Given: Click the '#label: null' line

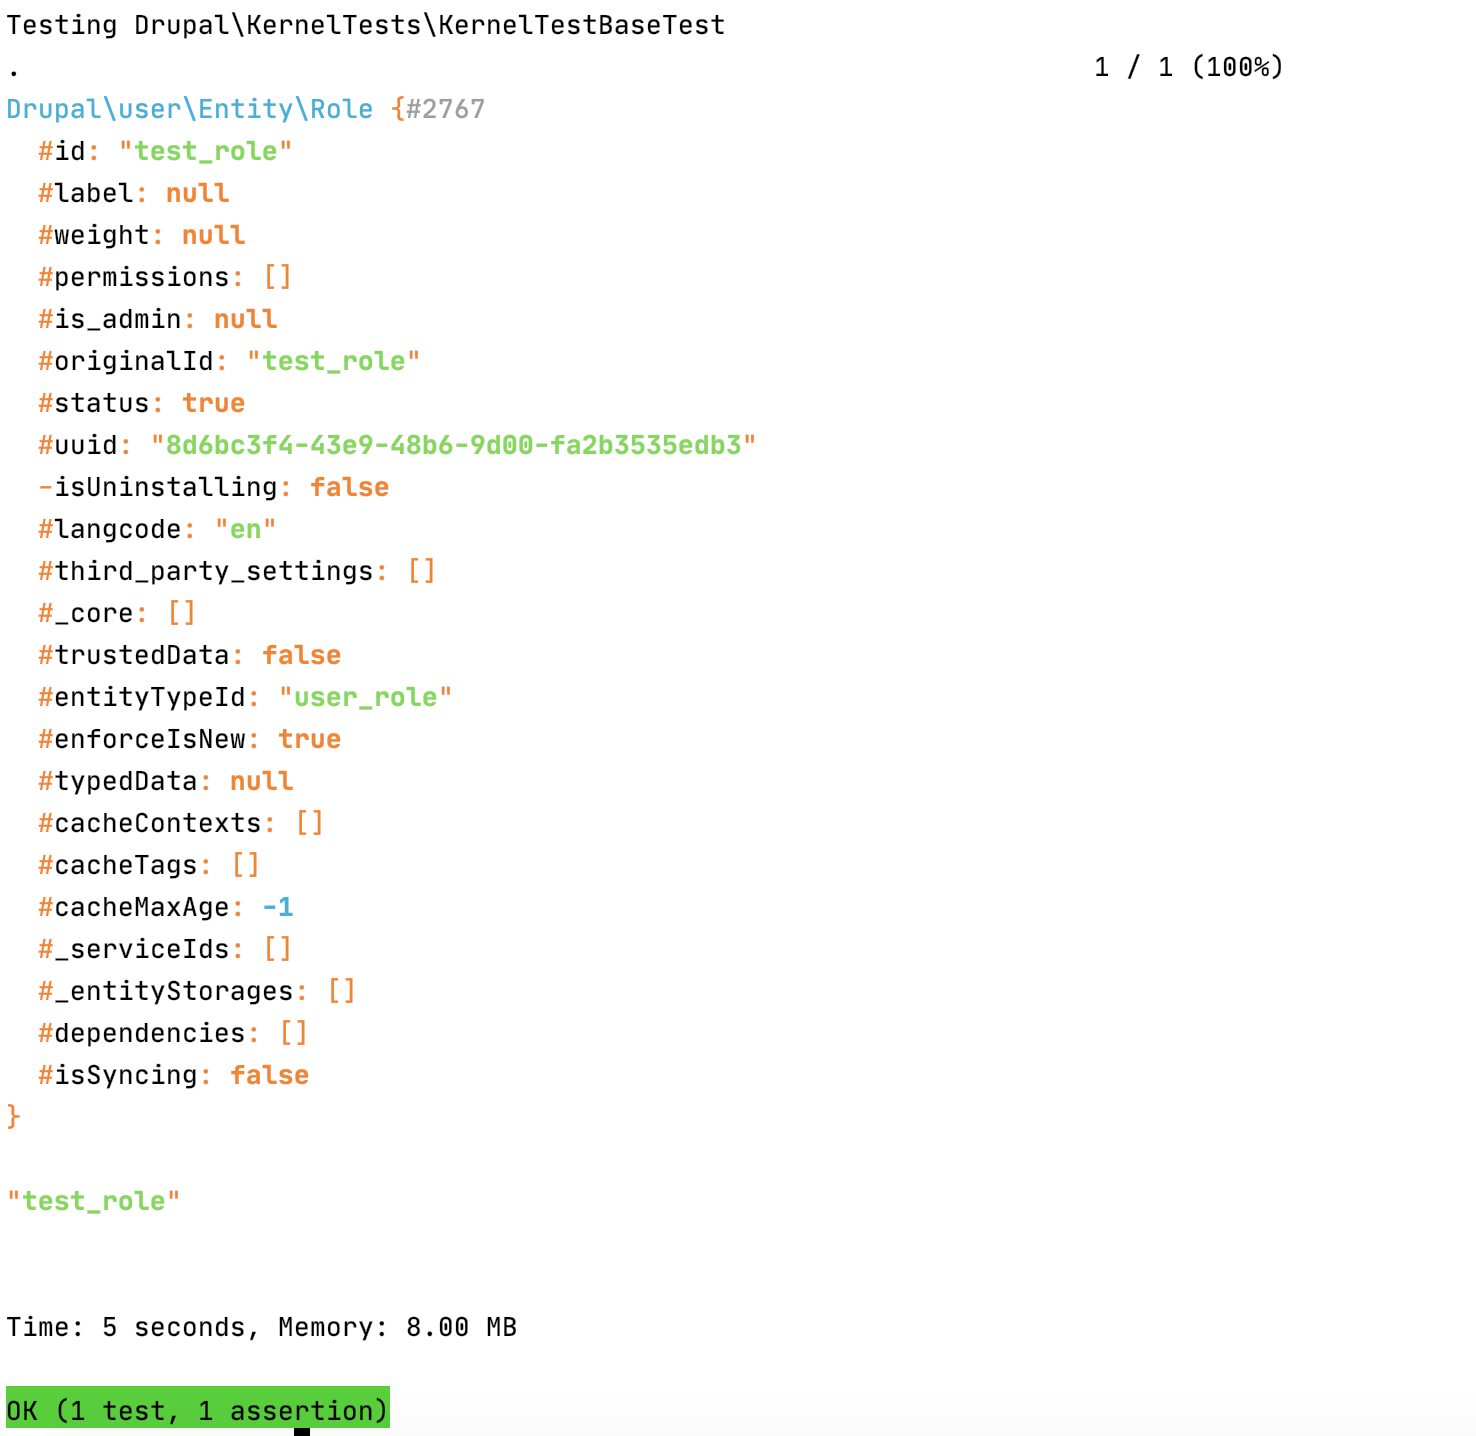Looking at the screenshot, I should [x=134, y=193].
